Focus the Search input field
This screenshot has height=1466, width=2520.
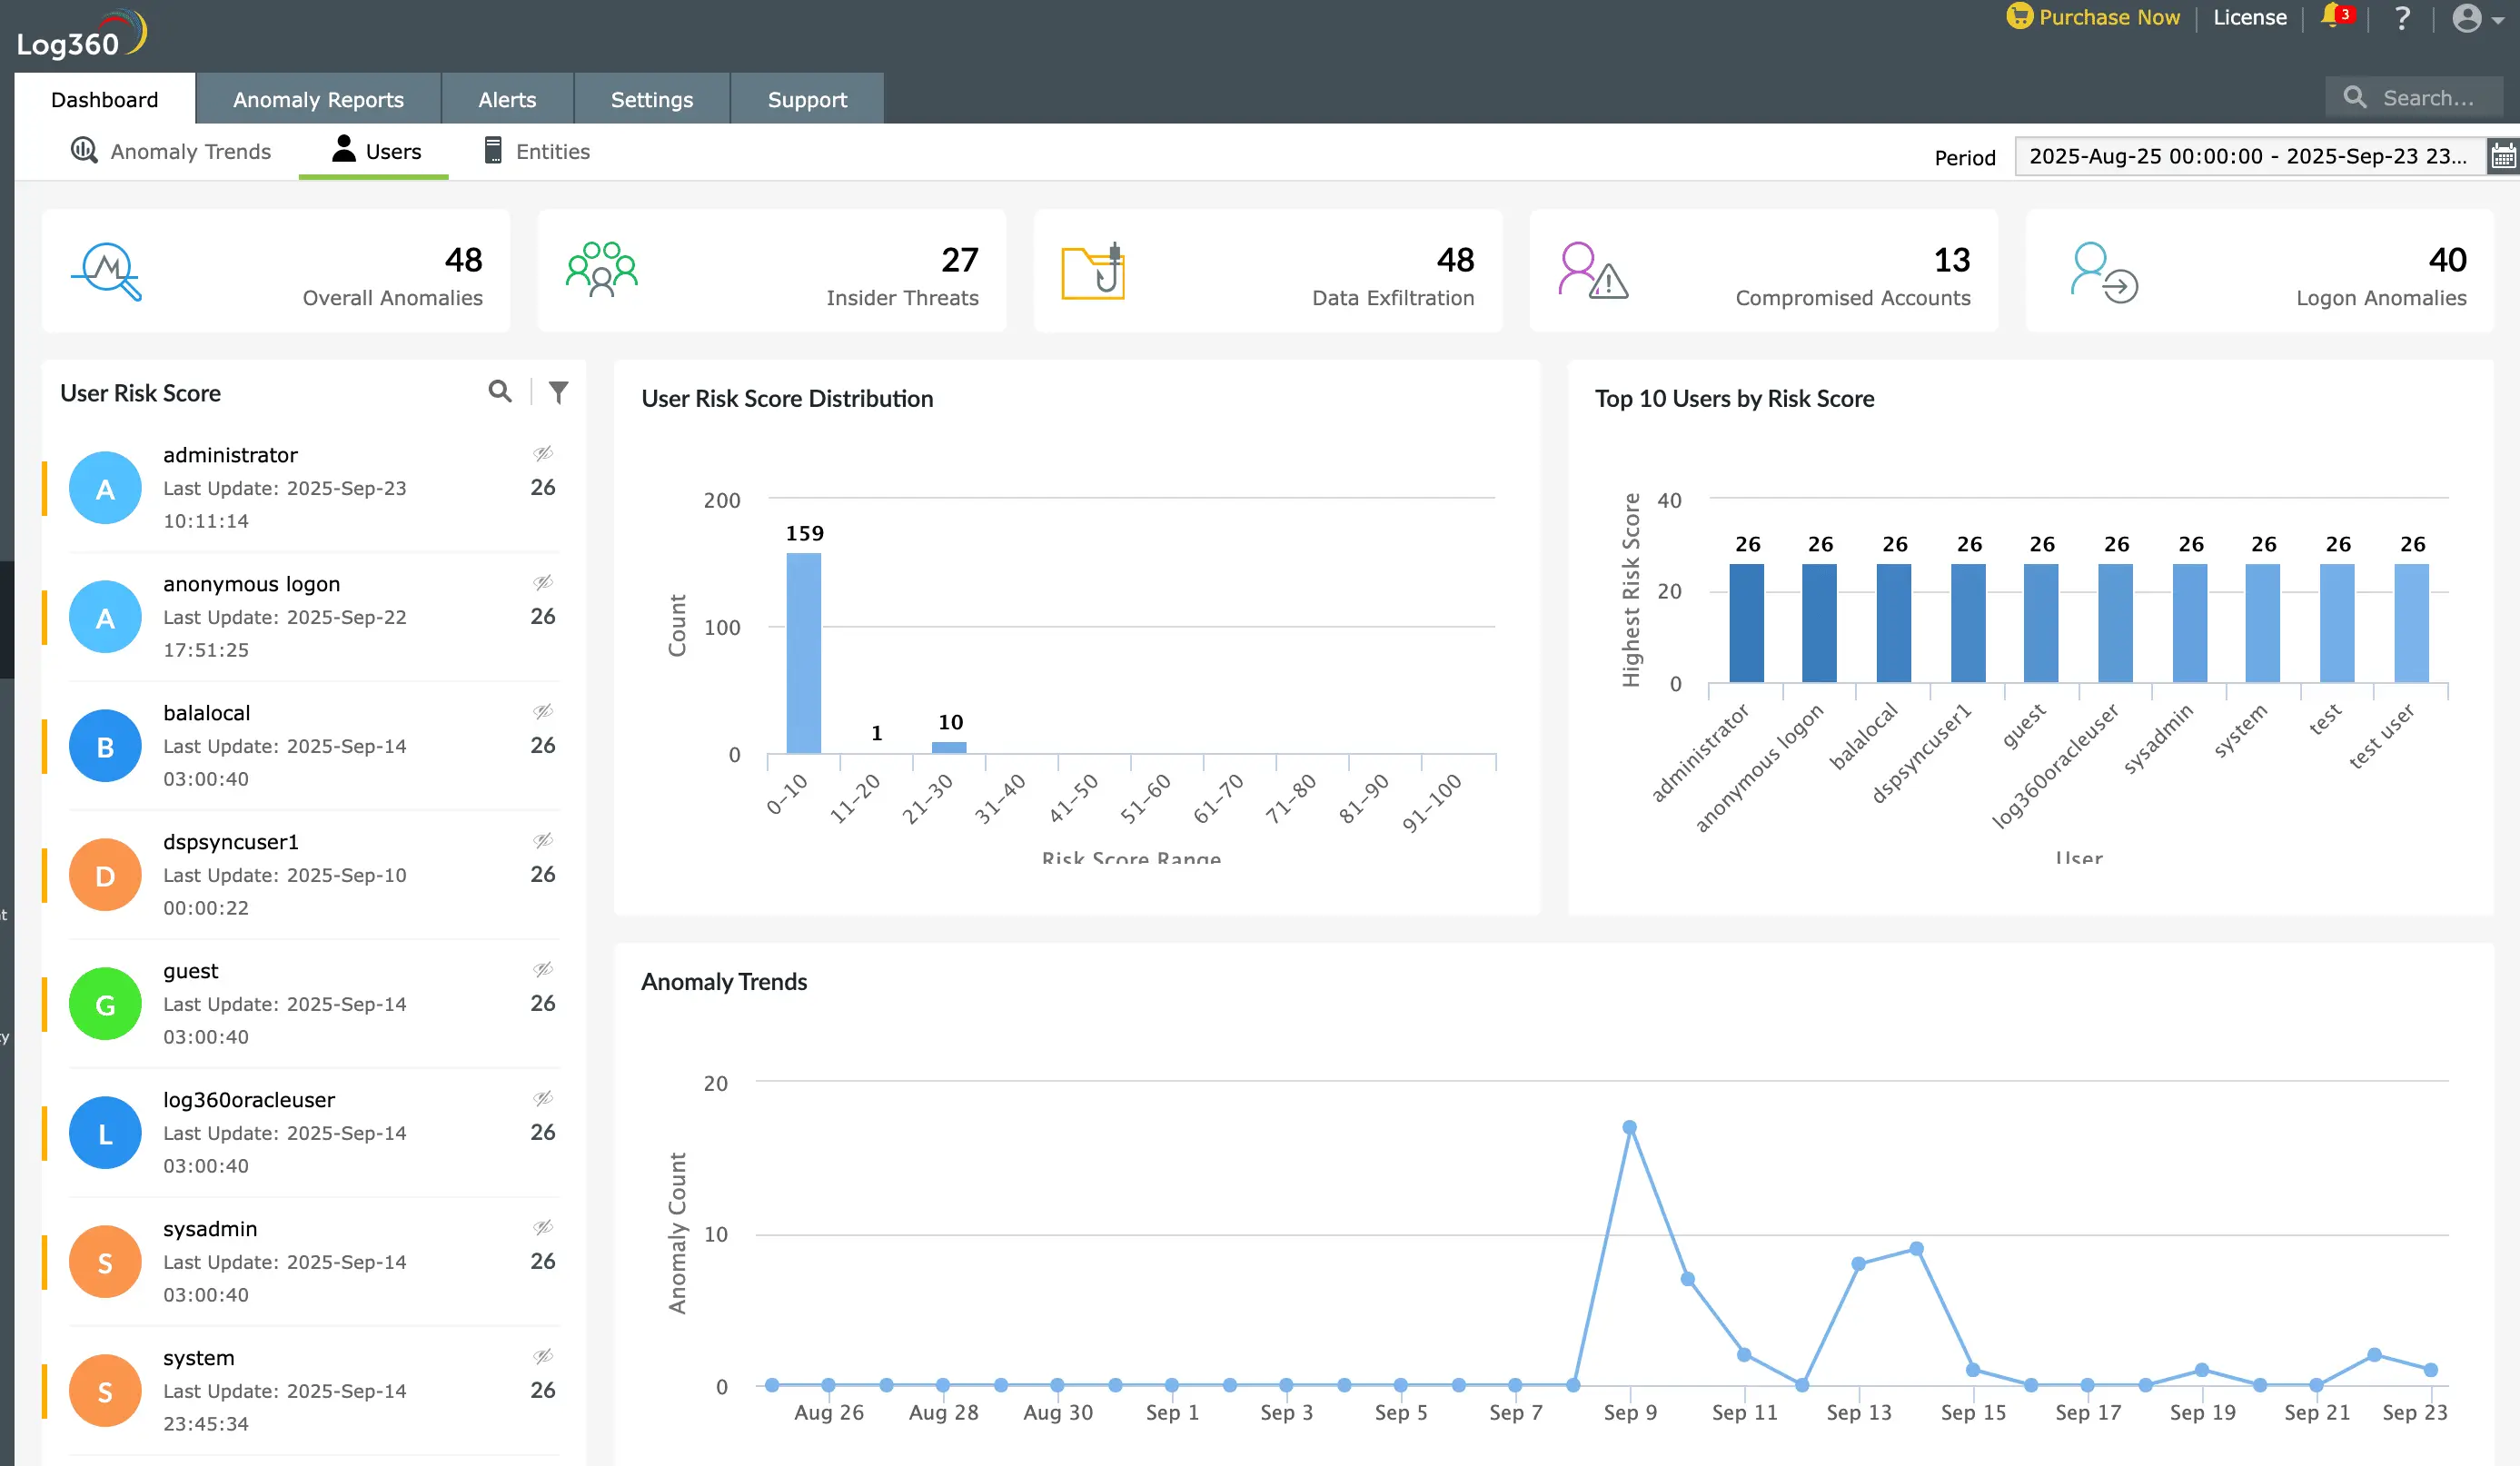(x=2428, y=98)
